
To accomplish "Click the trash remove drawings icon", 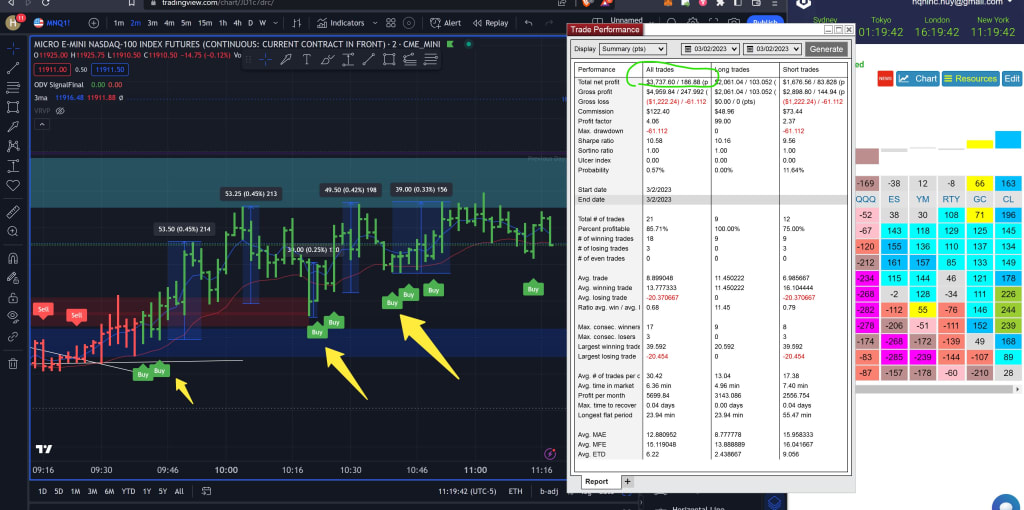I will [13, 363].
